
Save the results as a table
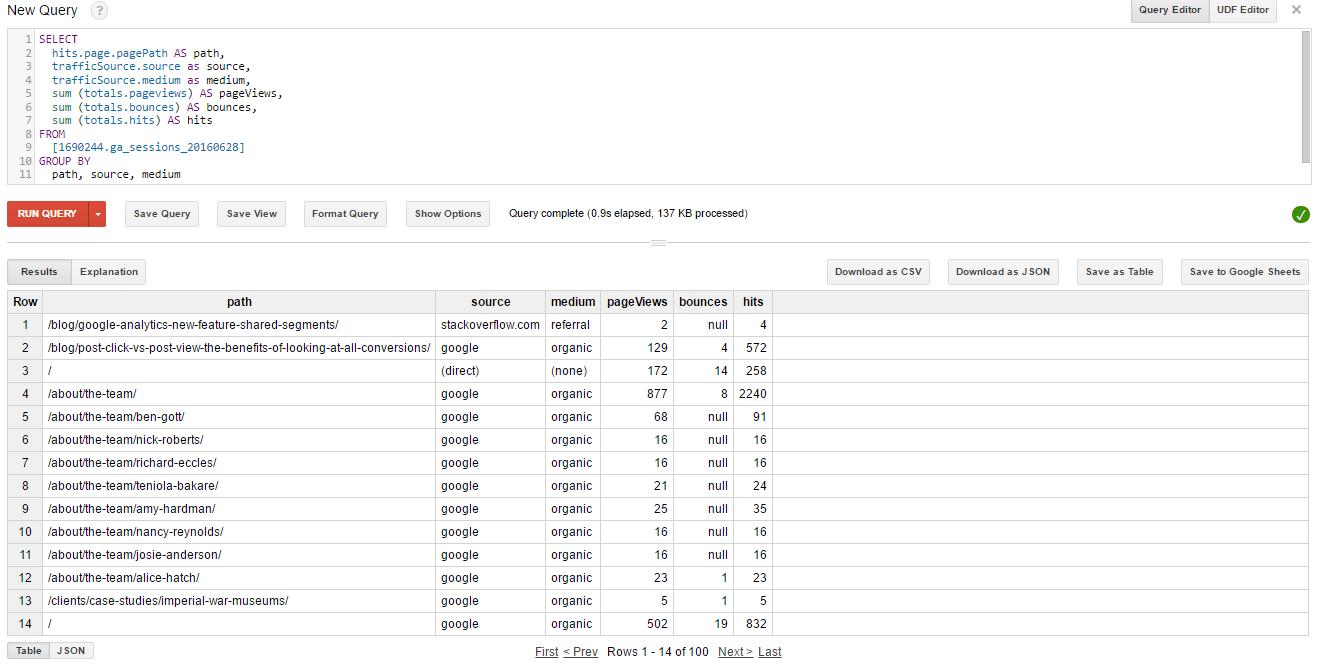tap(1119, 271)
